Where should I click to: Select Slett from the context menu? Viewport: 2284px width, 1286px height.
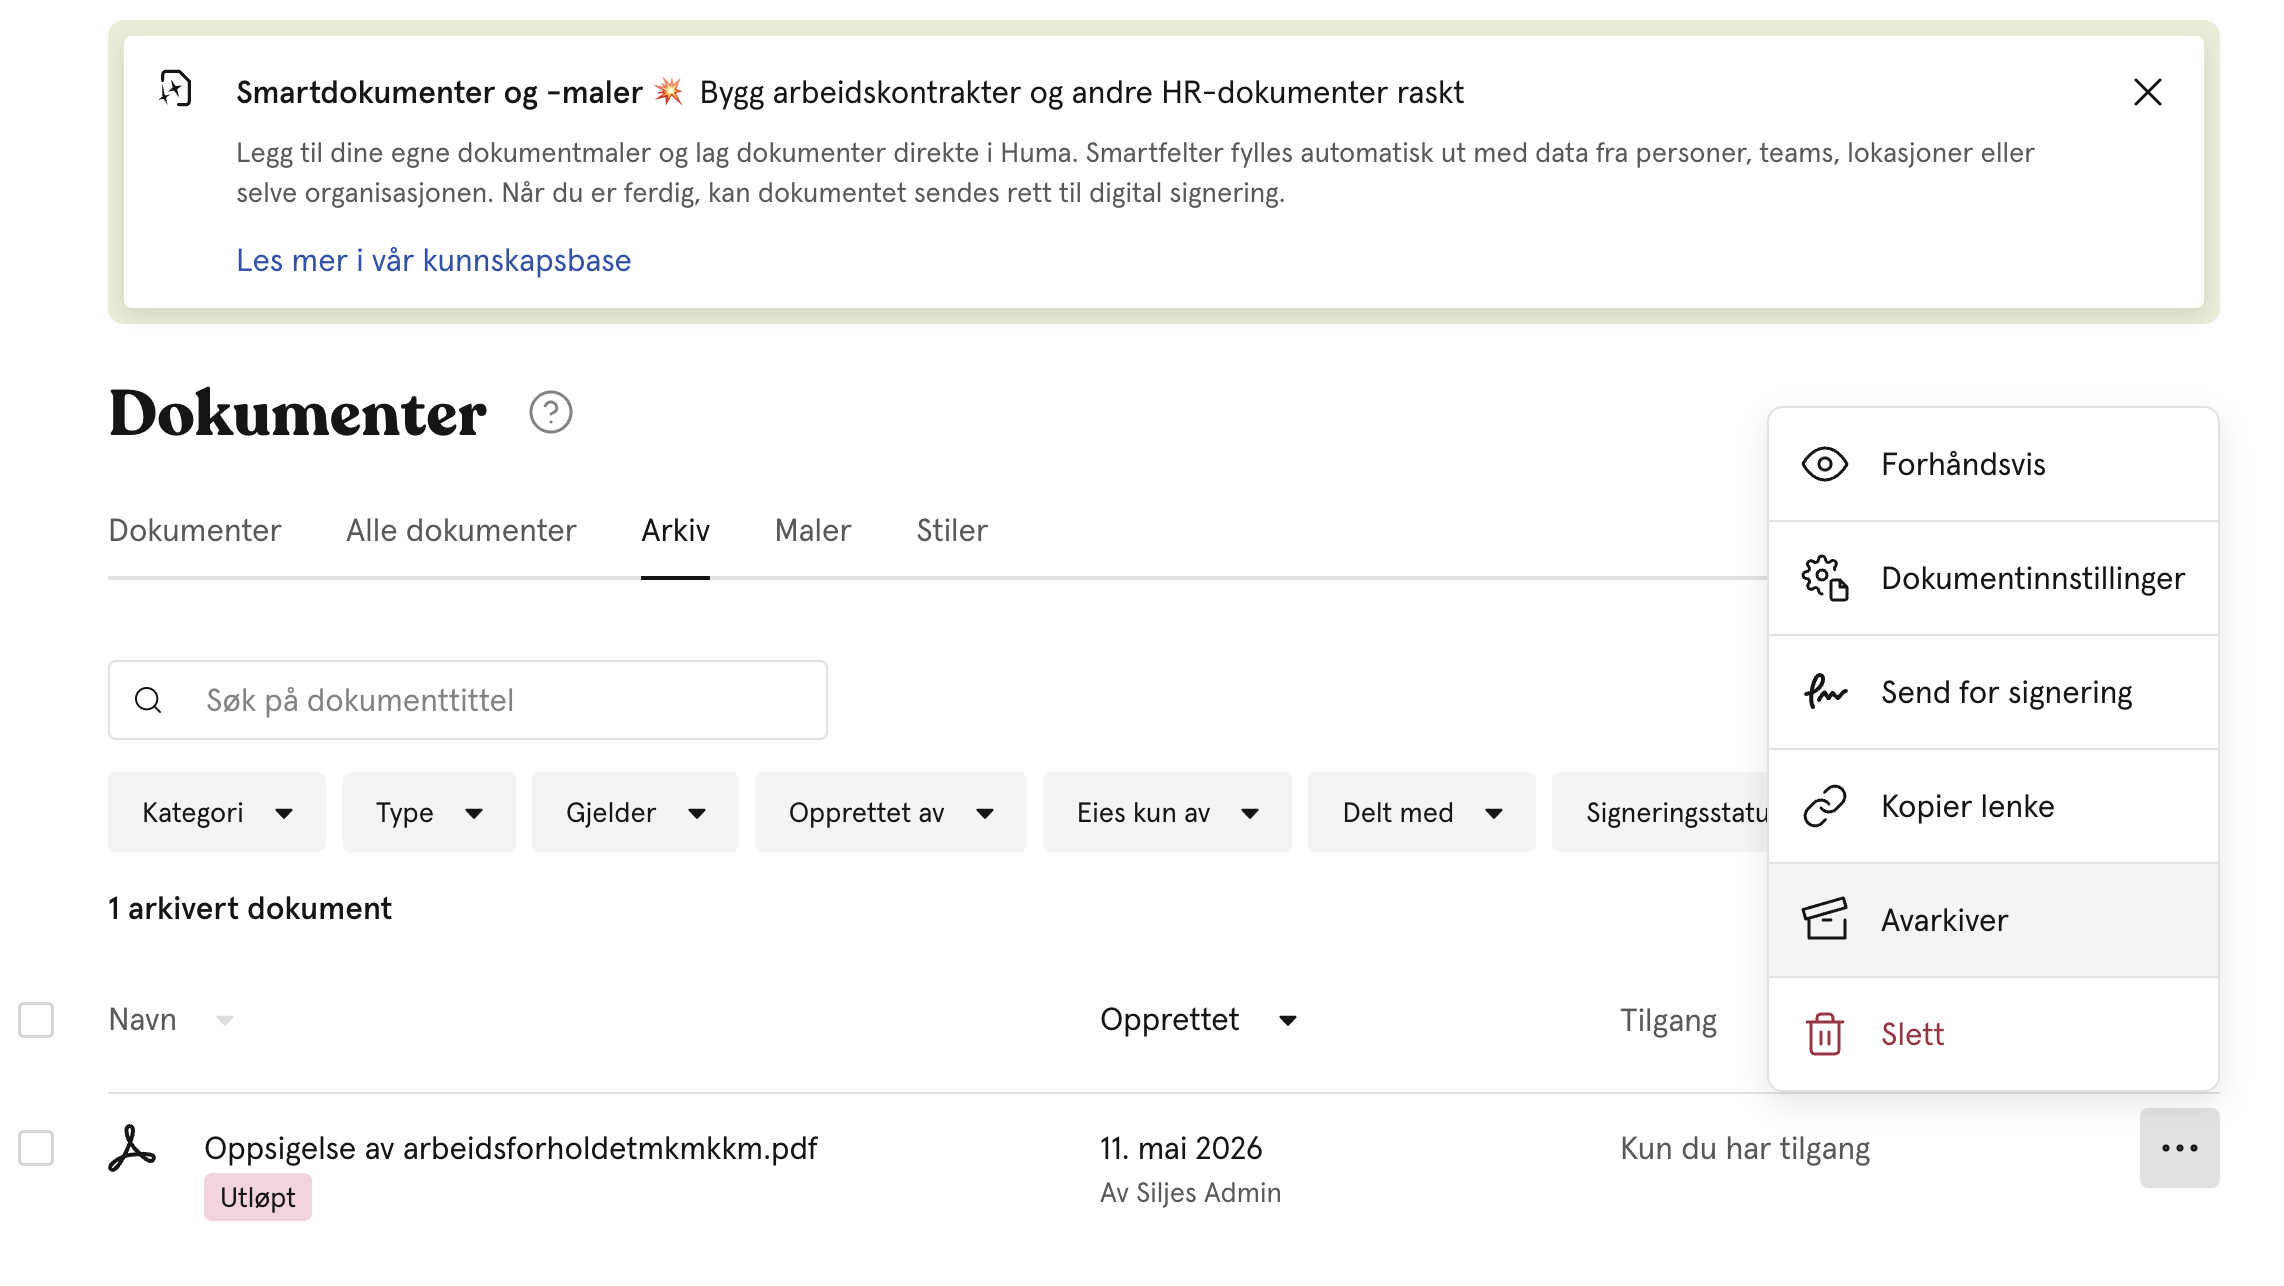[1993, 1034]
